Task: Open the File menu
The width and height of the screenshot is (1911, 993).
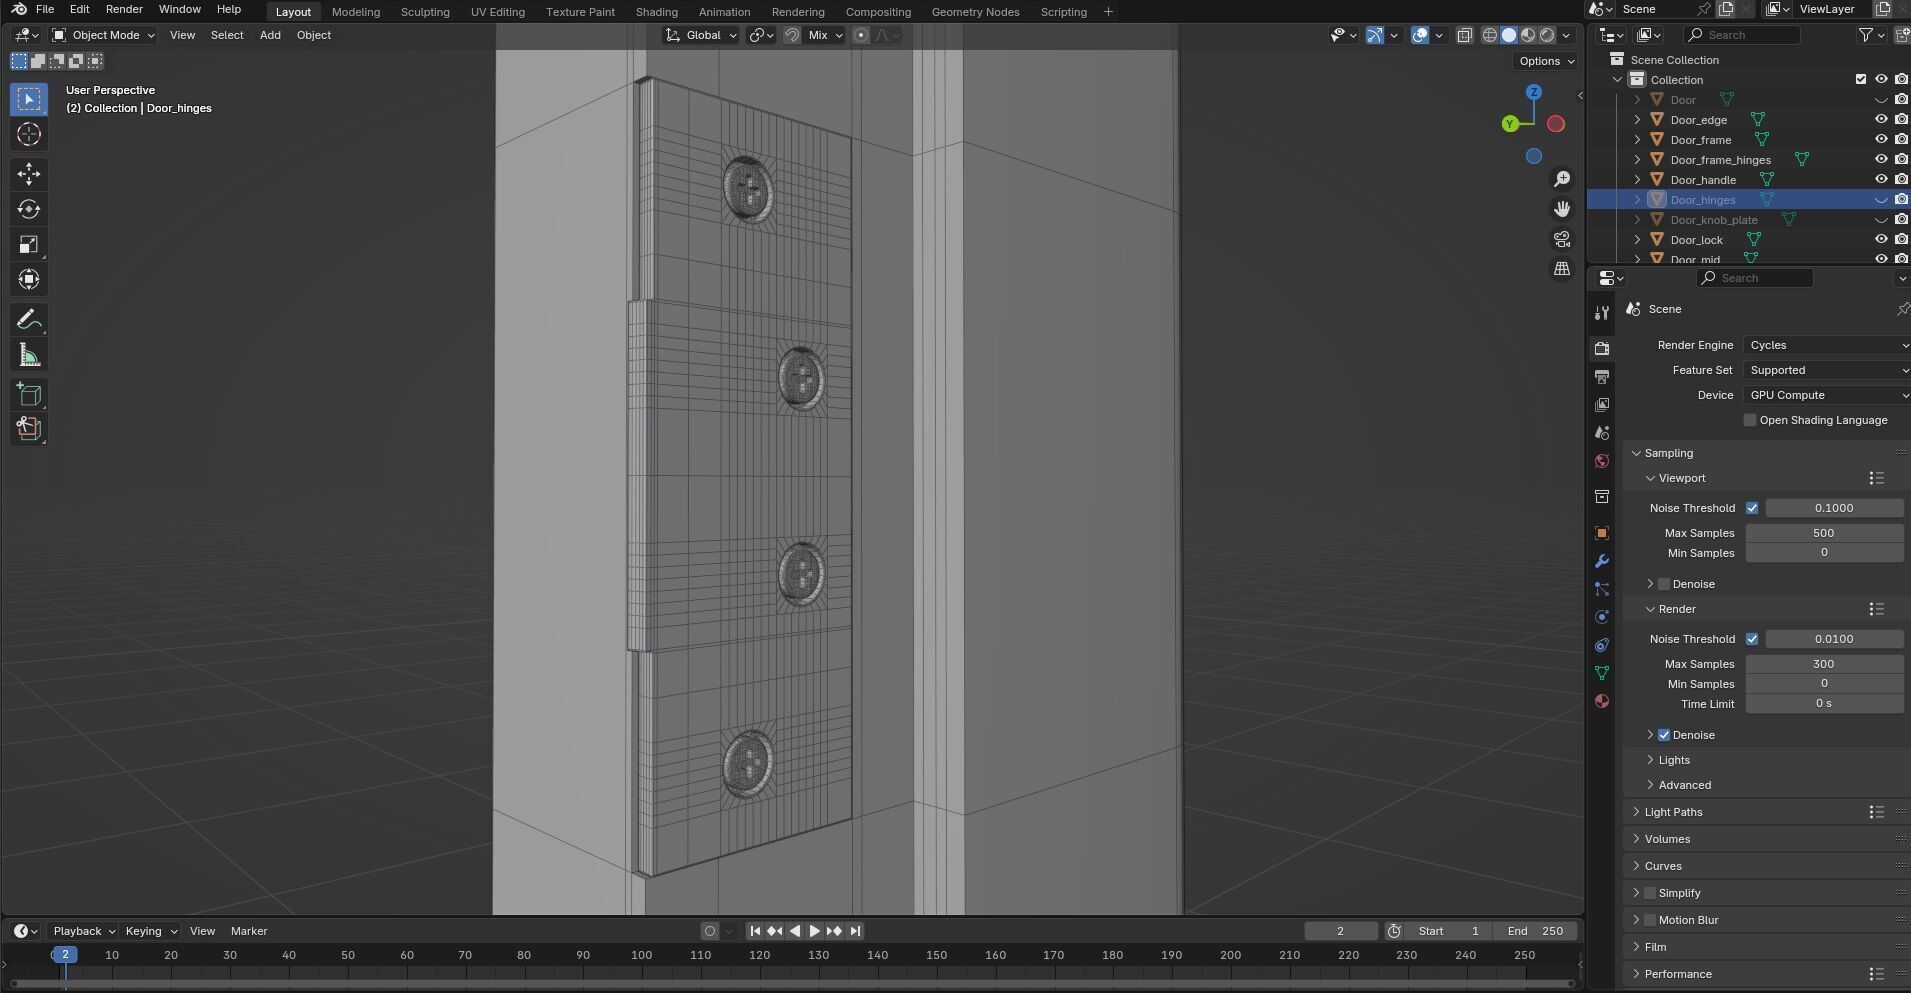Action: (x=45, y=9)
